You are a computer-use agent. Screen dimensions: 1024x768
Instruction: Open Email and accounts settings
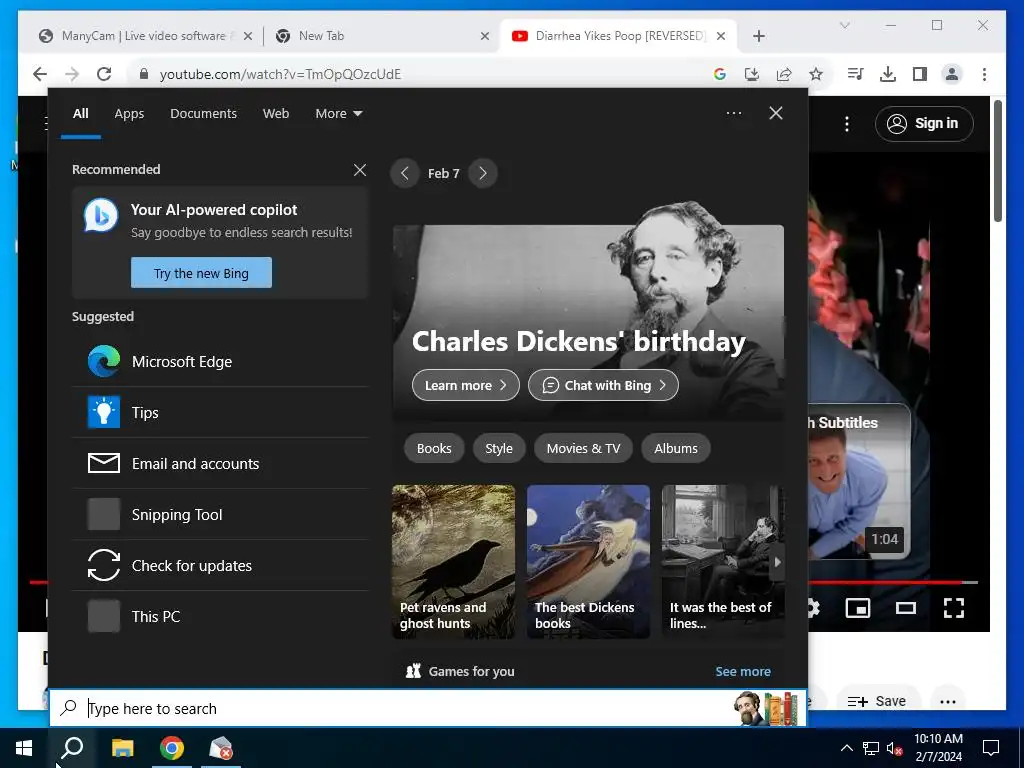coord(220,464)
